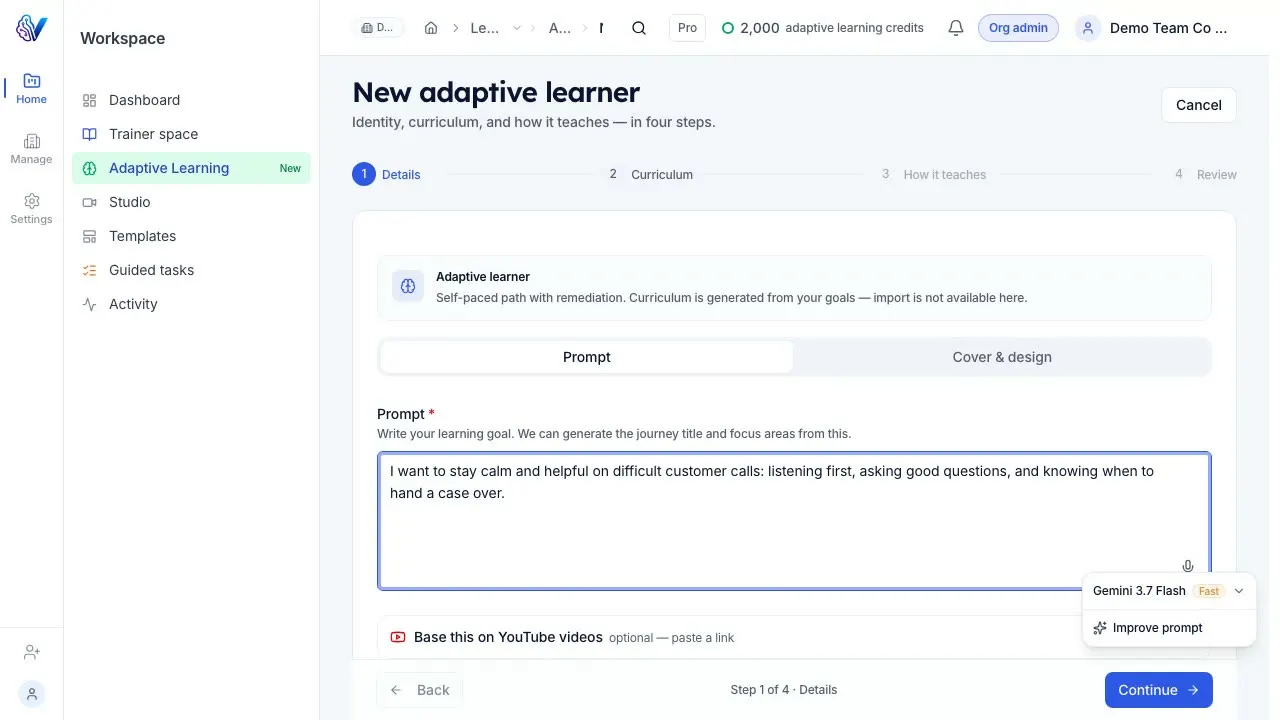Open the search icon in the top bar
The image size is (1280, 720).
pos(639,28)
